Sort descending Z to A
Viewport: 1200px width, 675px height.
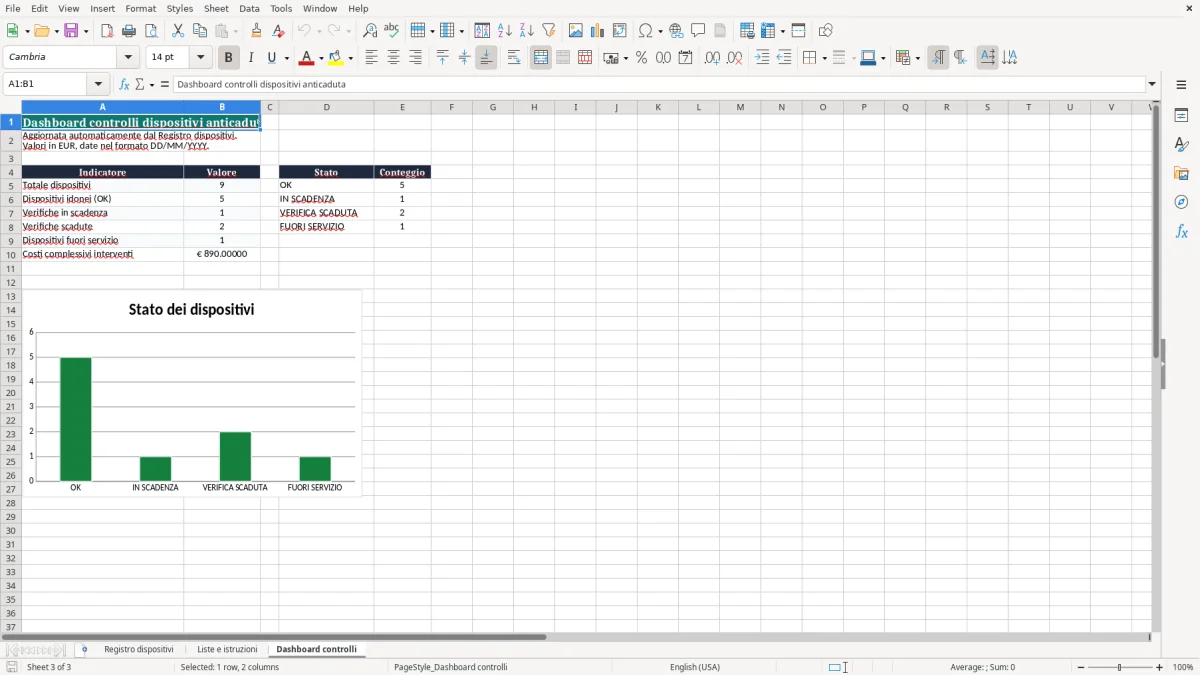(x=527, y=31)
